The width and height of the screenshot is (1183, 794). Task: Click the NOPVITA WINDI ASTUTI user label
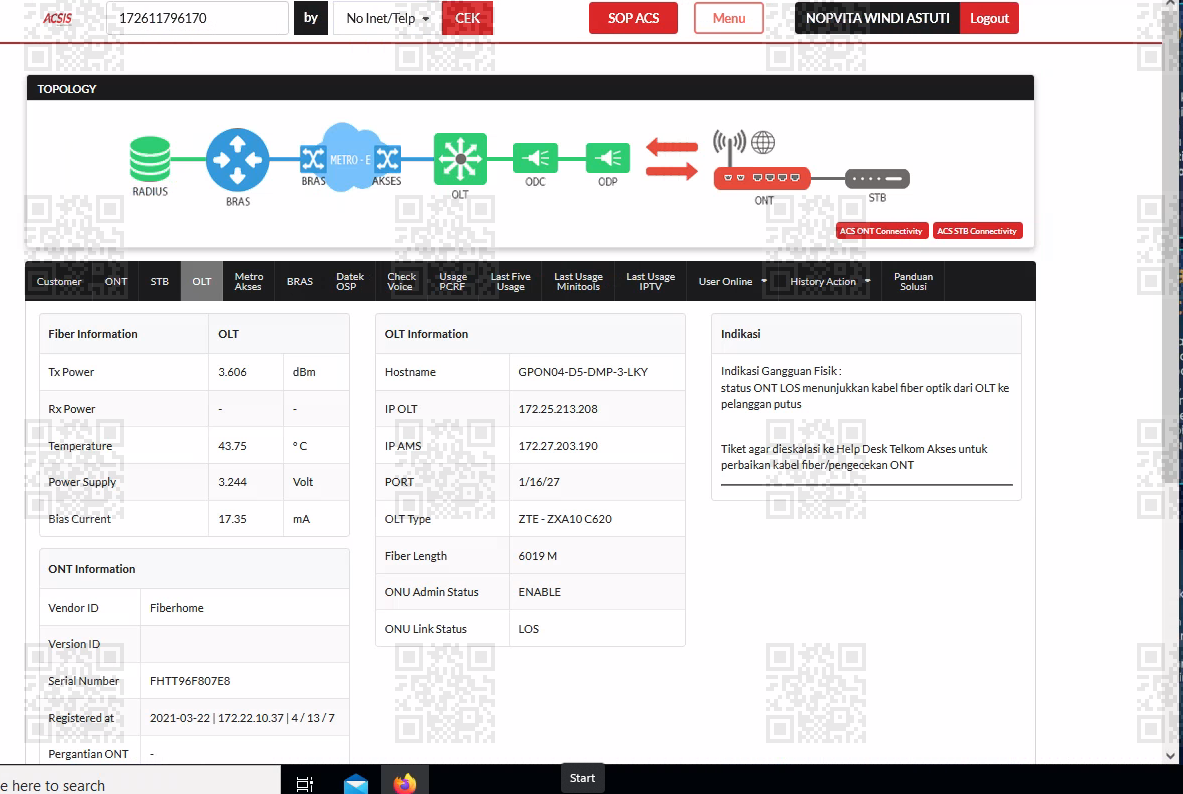[877, 18]
